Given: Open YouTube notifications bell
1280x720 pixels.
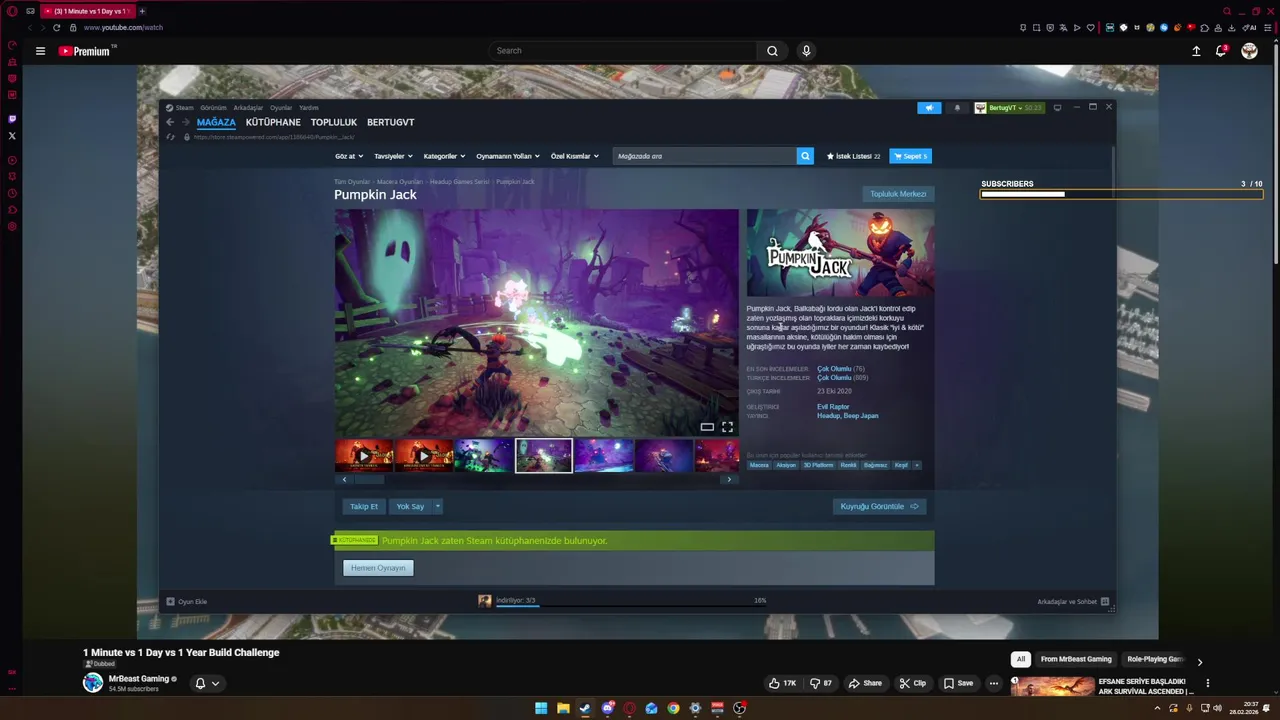Looking at the screenshot, I should (1221, 51).
